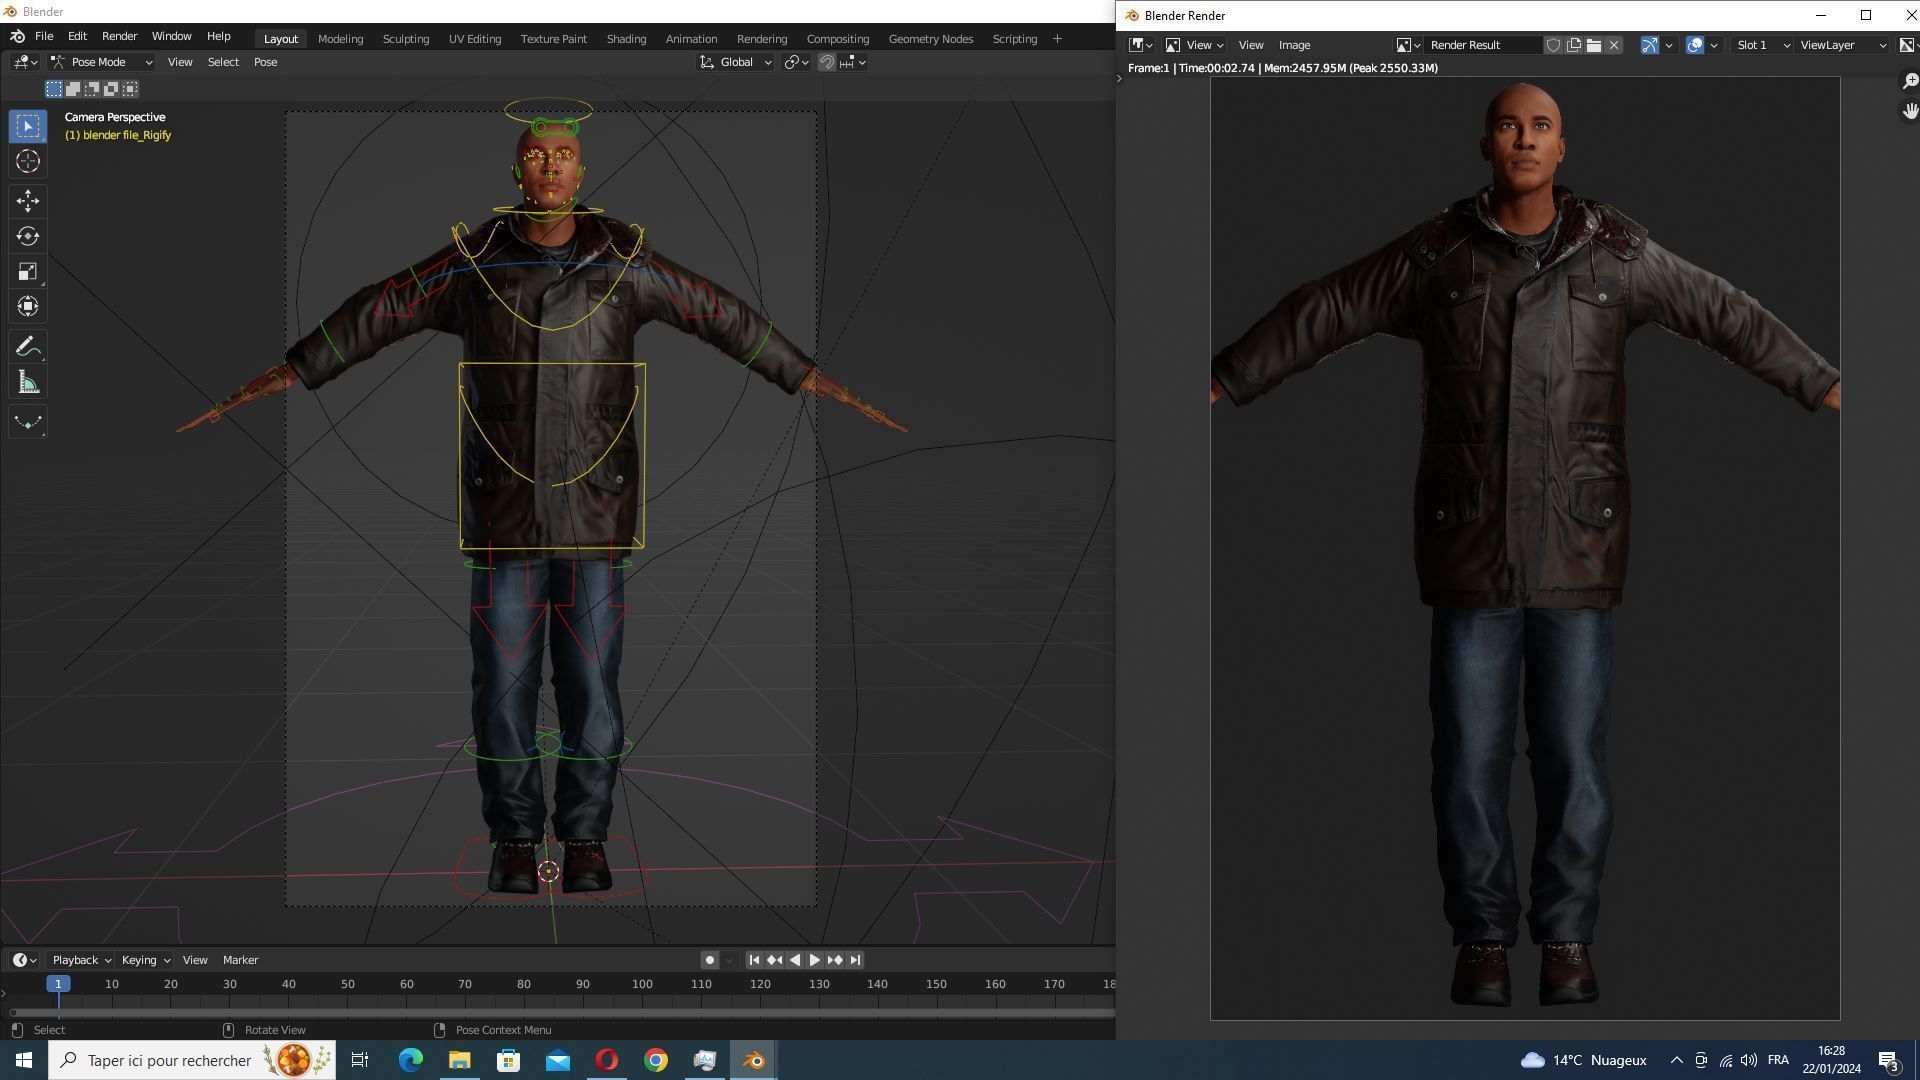
Task: Play the animation forward
Action: coord(815,961)
